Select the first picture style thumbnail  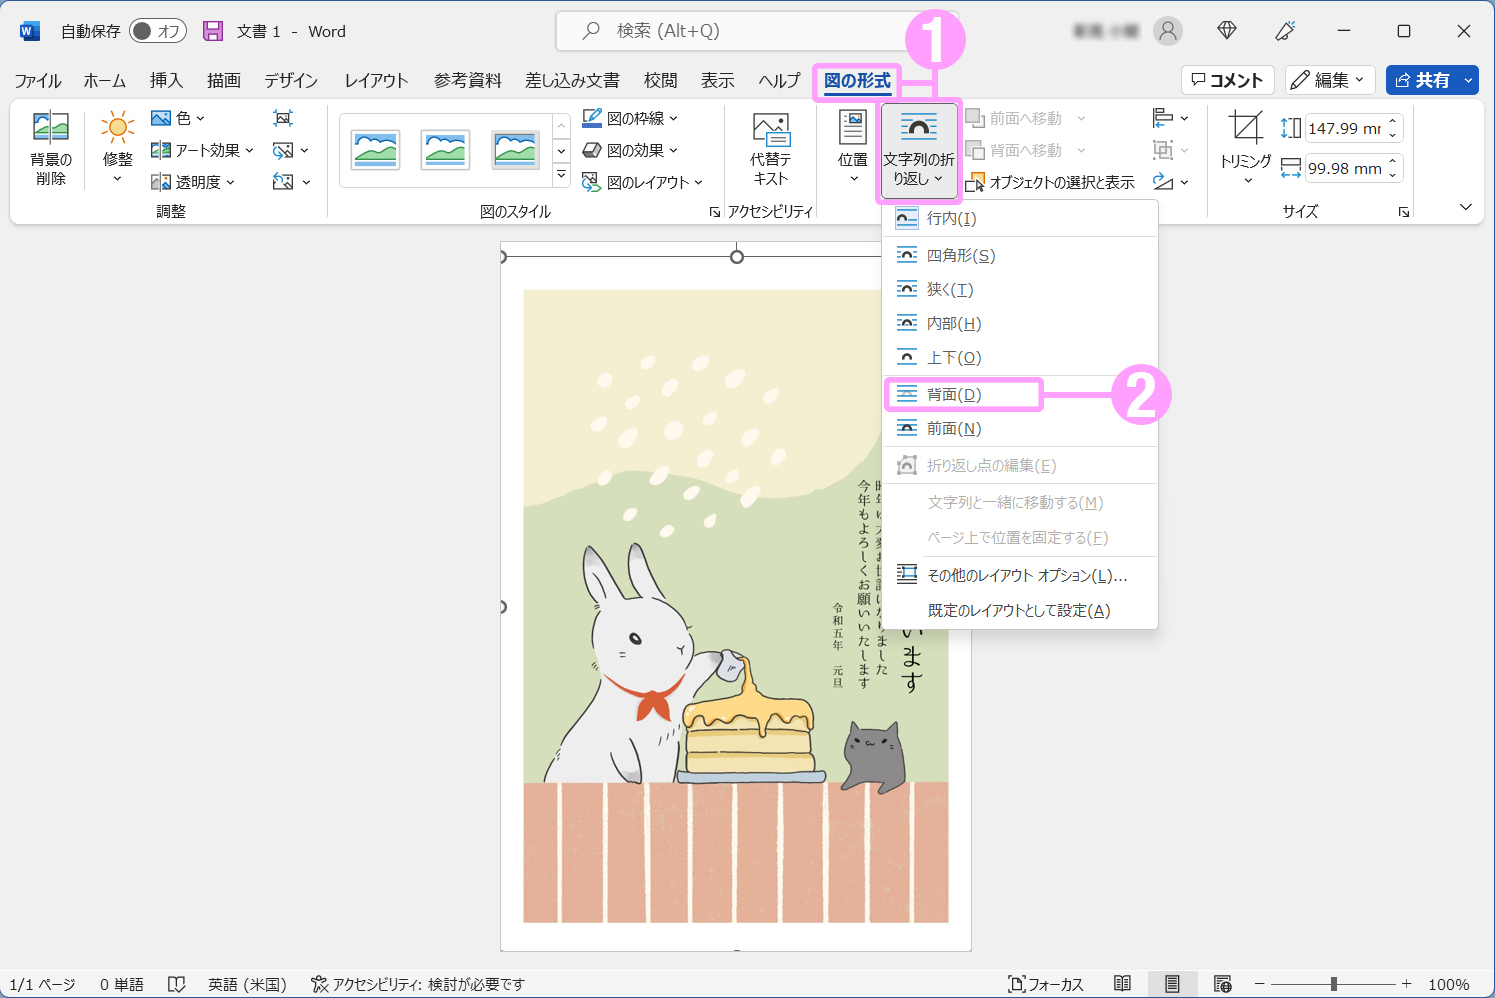(x=376, y=150)
